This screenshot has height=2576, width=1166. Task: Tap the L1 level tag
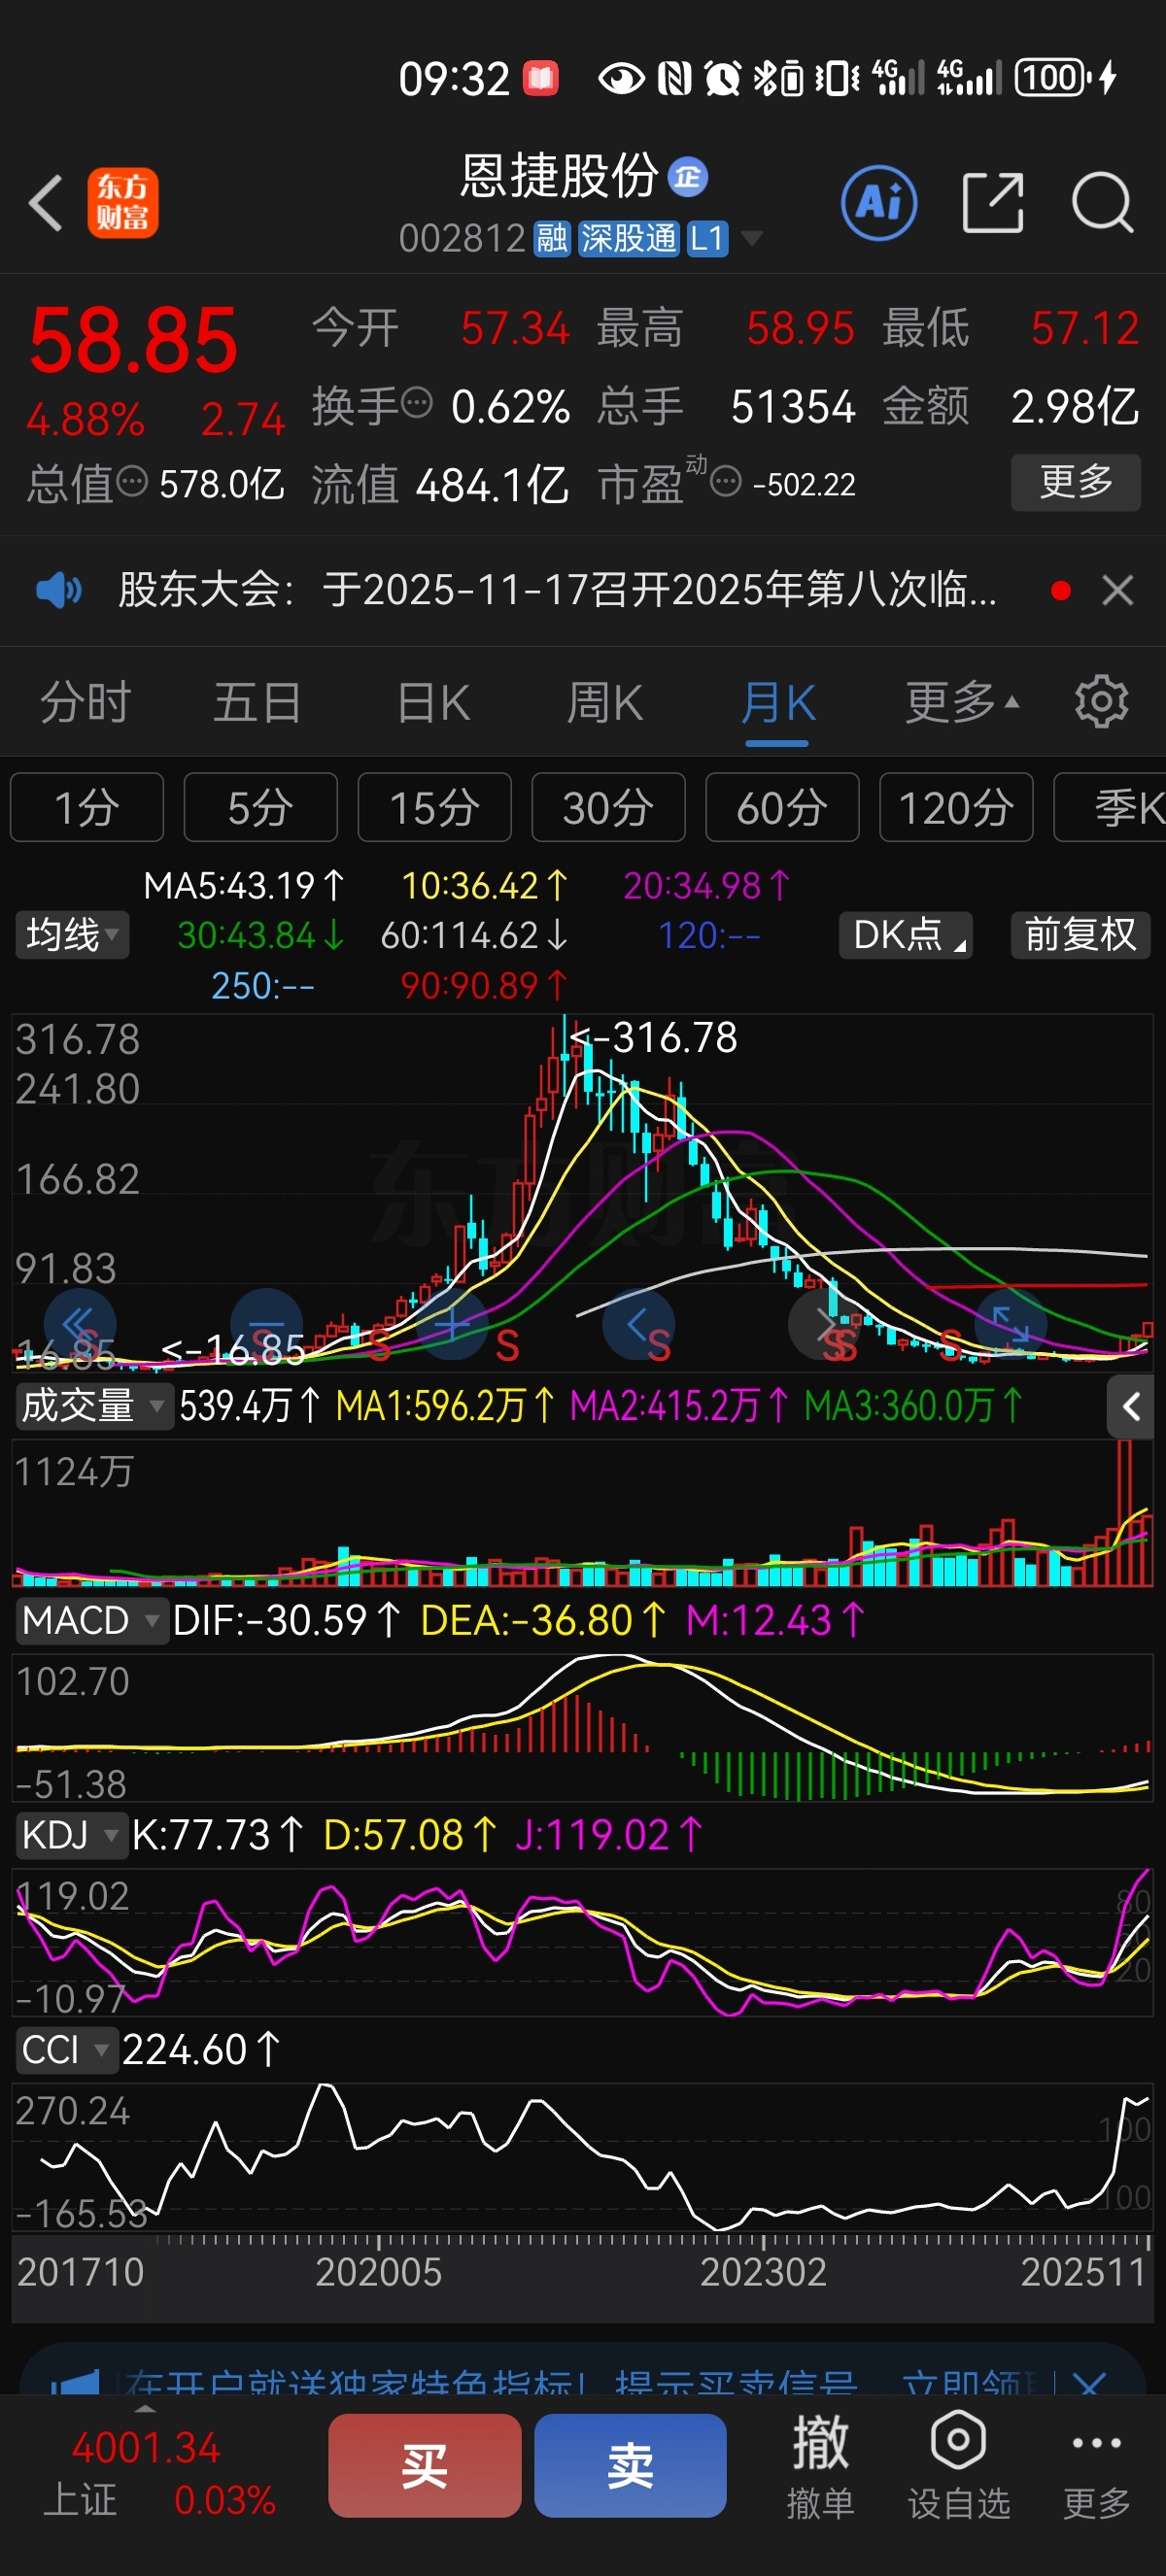tap(707, 238)
